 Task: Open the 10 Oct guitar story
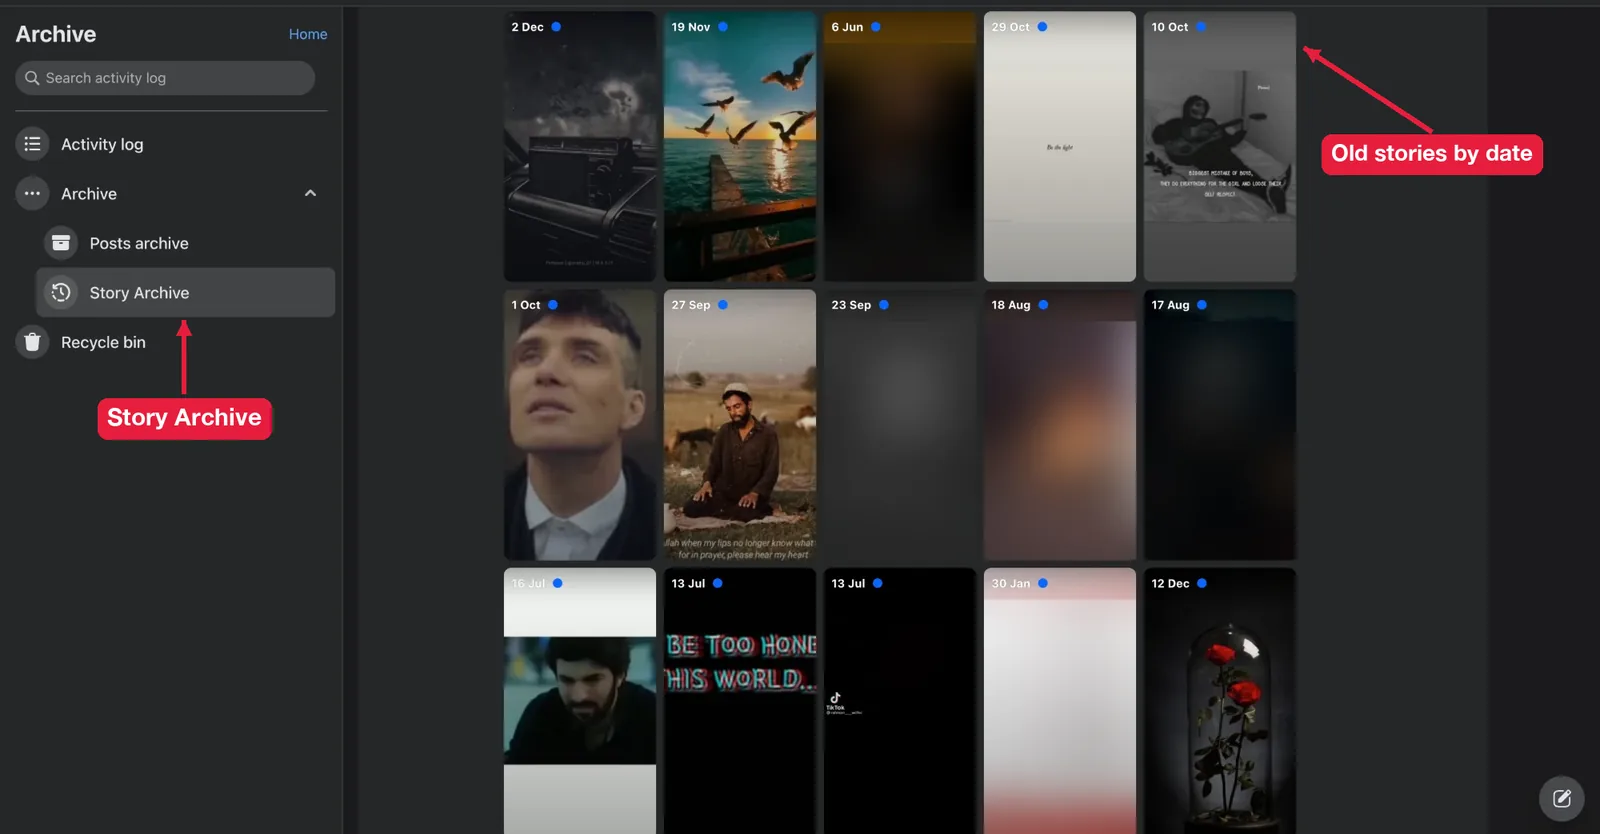click(1220, 146)
